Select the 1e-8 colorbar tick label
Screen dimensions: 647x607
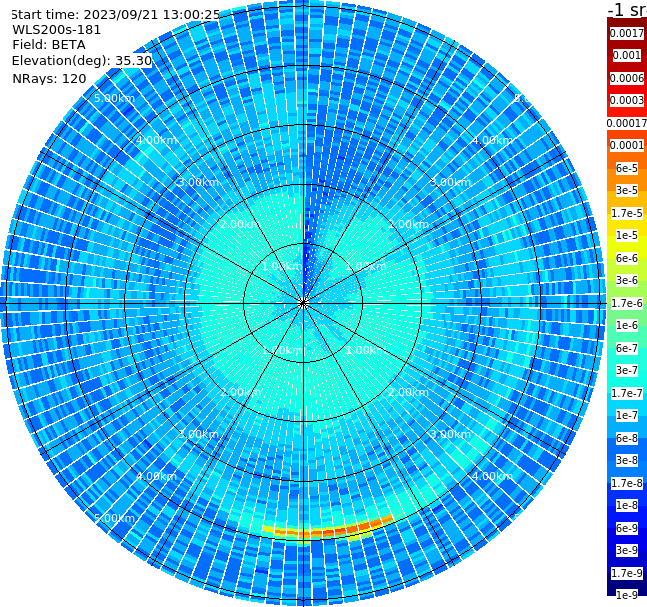coord(627,505)
